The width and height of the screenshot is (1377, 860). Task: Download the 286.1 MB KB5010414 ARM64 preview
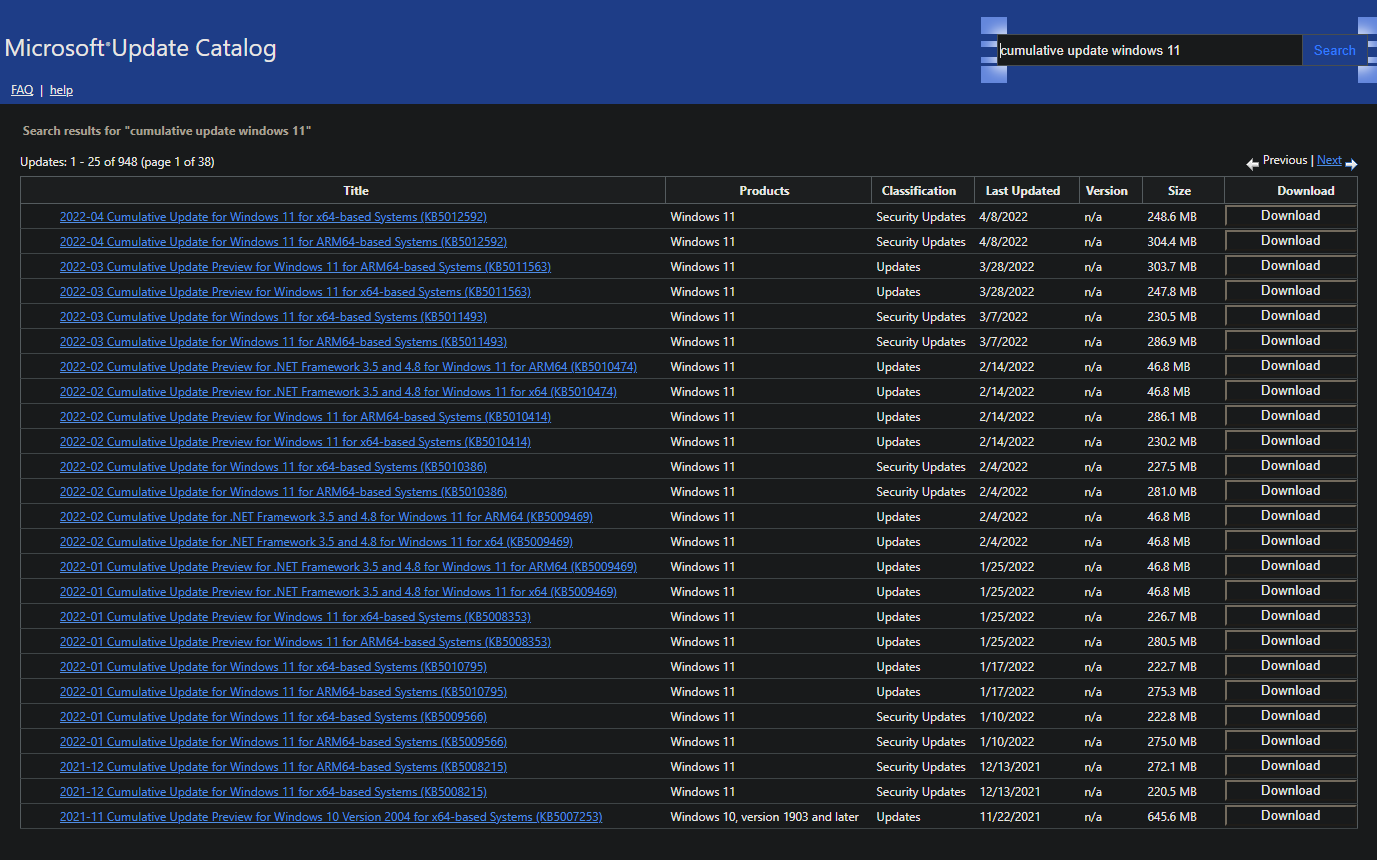(x=1290, y=416)
